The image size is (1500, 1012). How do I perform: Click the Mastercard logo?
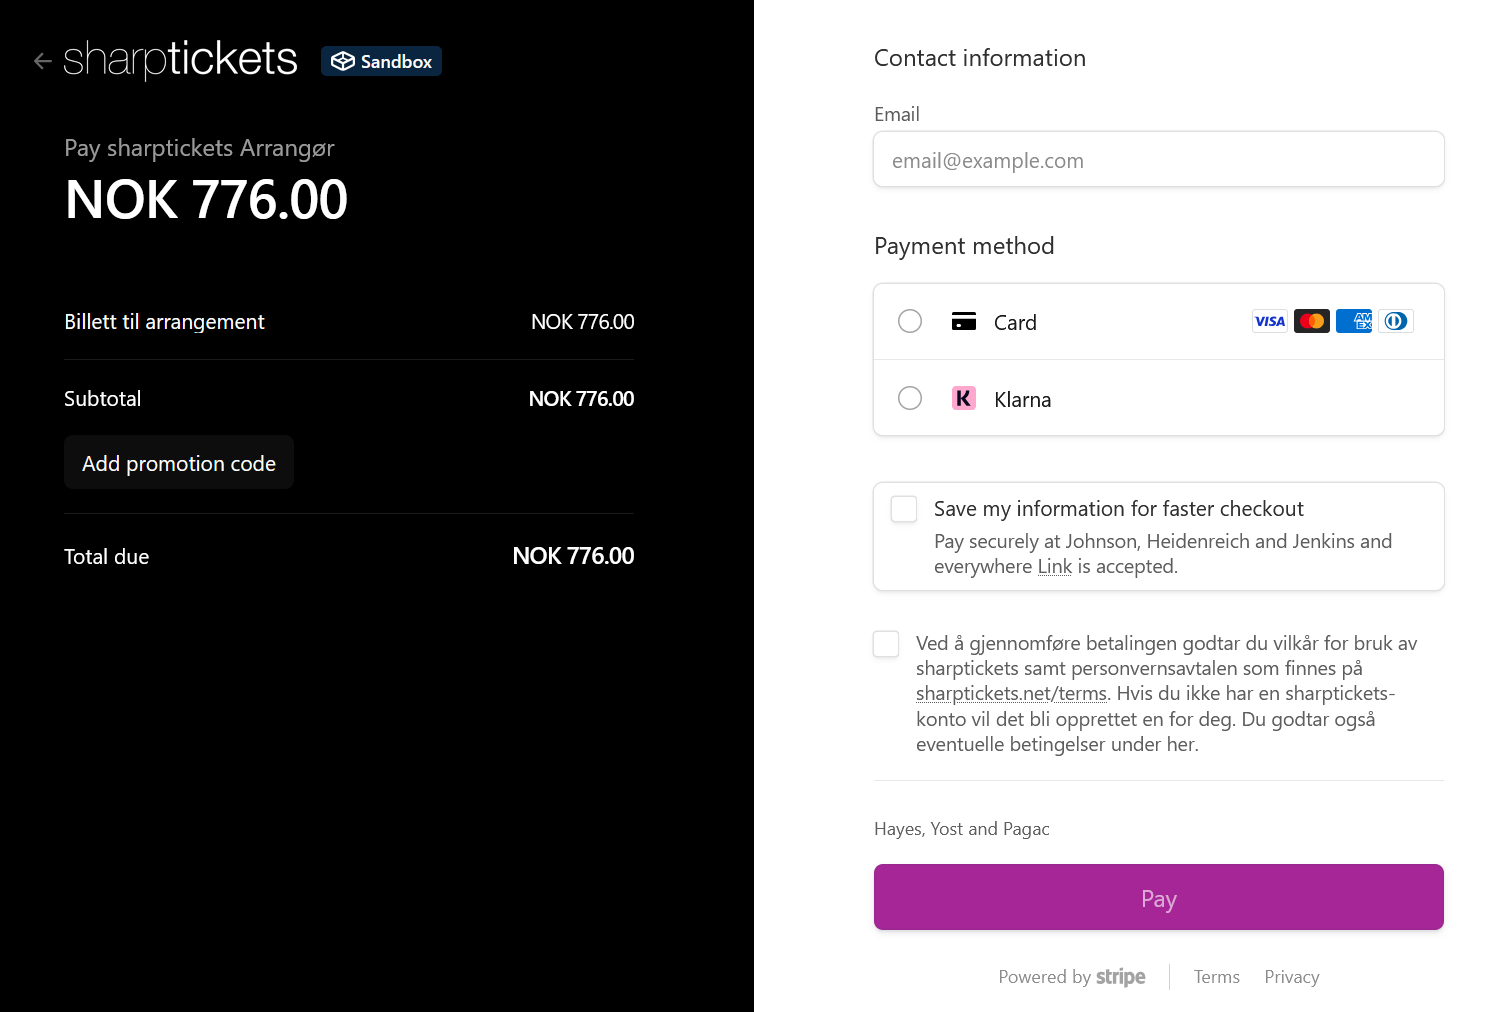[1311, 321]
